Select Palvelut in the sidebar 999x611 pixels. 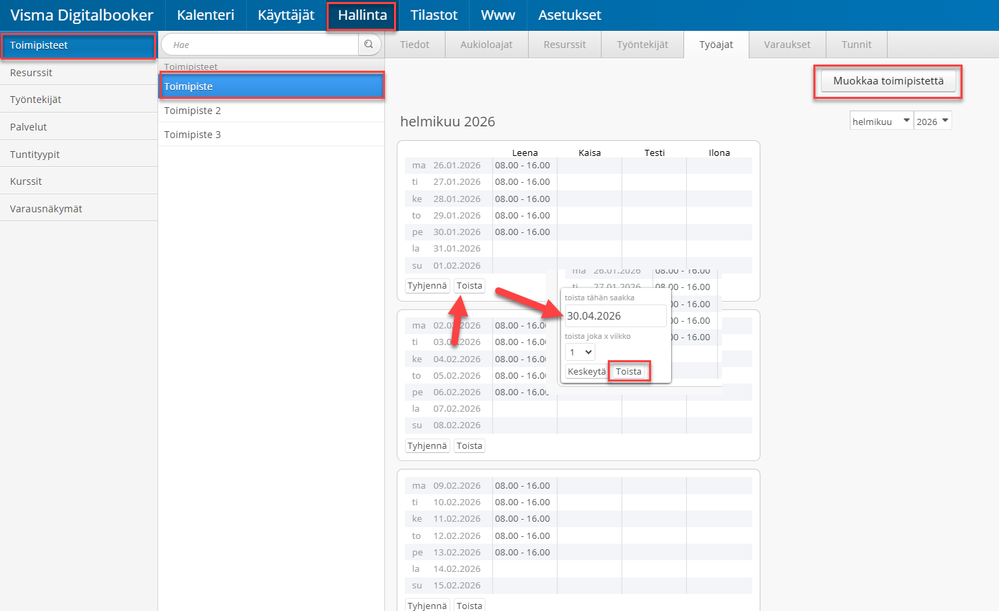click(78, 127)
